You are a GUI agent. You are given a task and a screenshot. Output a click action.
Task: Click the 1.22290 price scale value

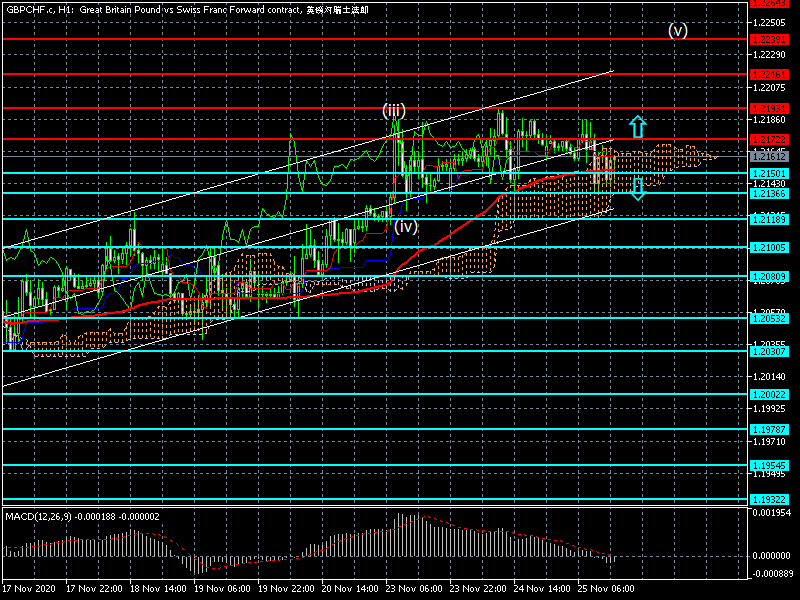pyautogui.click(x=769, y=55)
